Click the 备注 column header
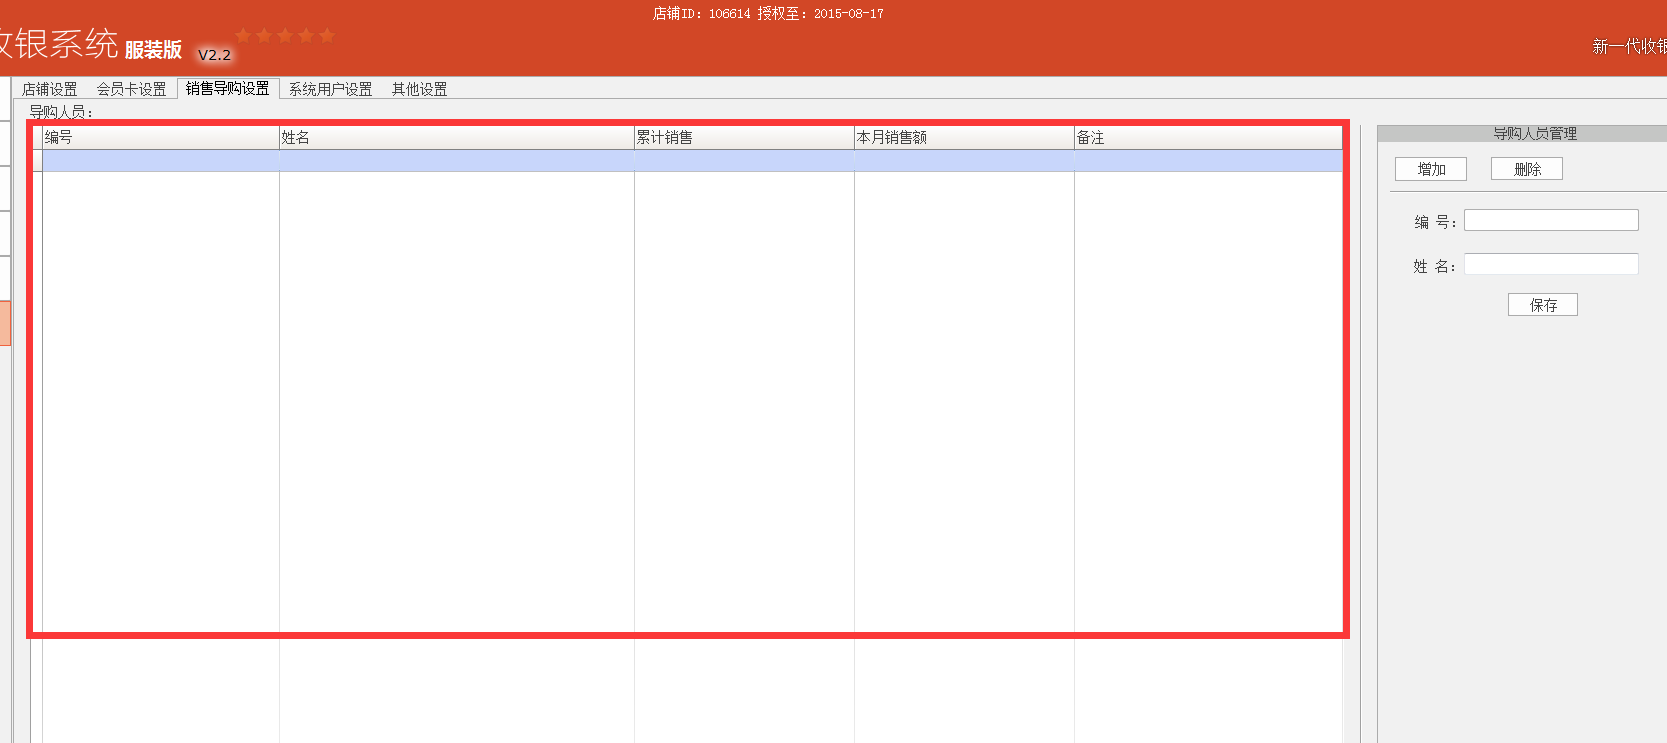Image resolution: width=1667 pixels, height=743 pixels. coord(1207,138)
